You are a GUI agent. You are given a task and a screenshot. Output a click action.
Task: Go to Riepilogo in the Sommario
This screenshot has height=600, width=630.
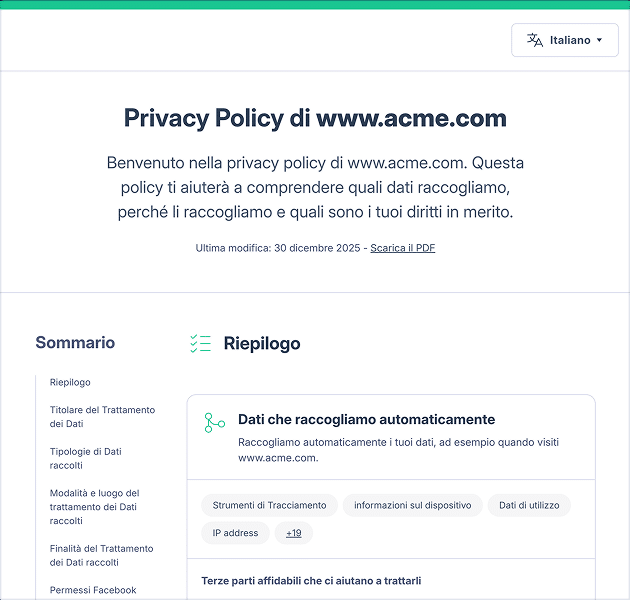click(70, 382)
